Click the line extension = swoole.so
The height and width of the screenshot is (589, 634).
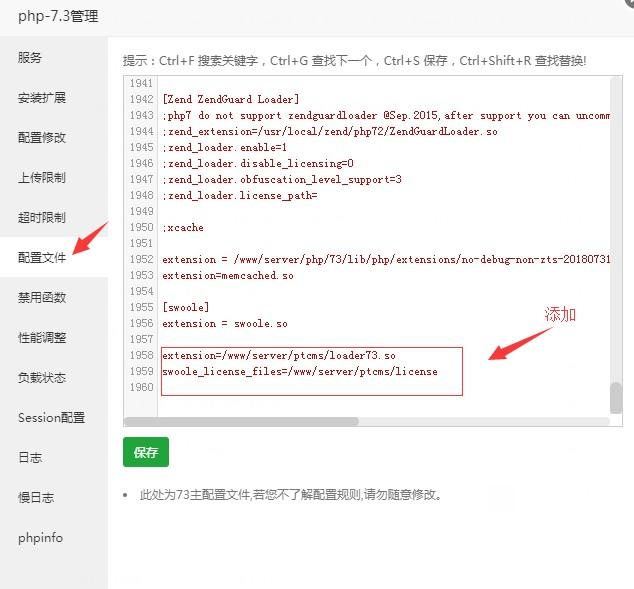point(225,323)
